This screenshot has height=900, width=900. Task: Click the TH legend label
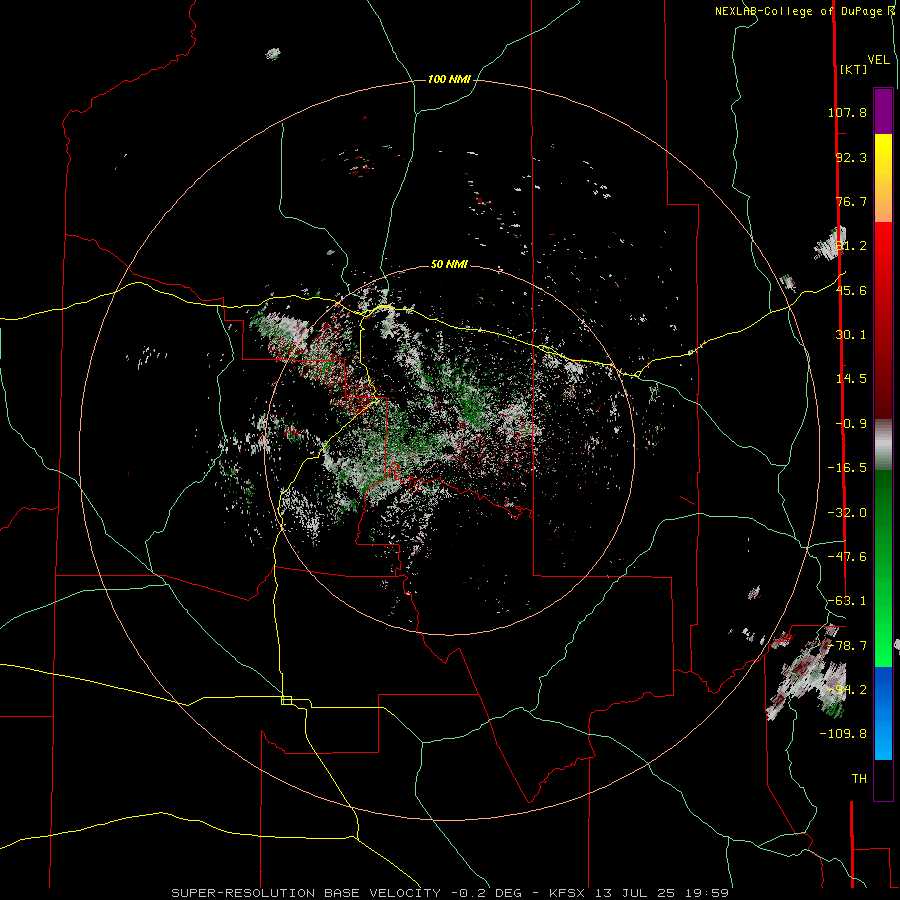coord(859,779)
